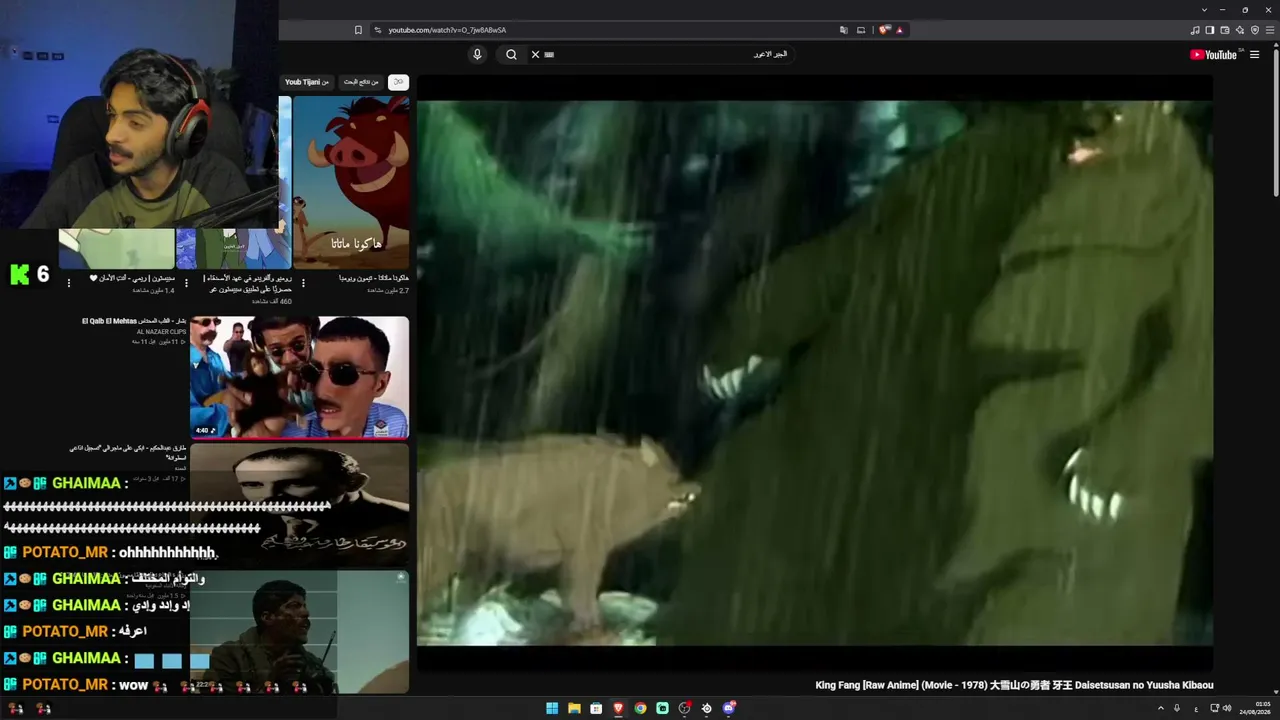
Task: Click the microphone icon in system tray
Action: (x=1177, y=708)
